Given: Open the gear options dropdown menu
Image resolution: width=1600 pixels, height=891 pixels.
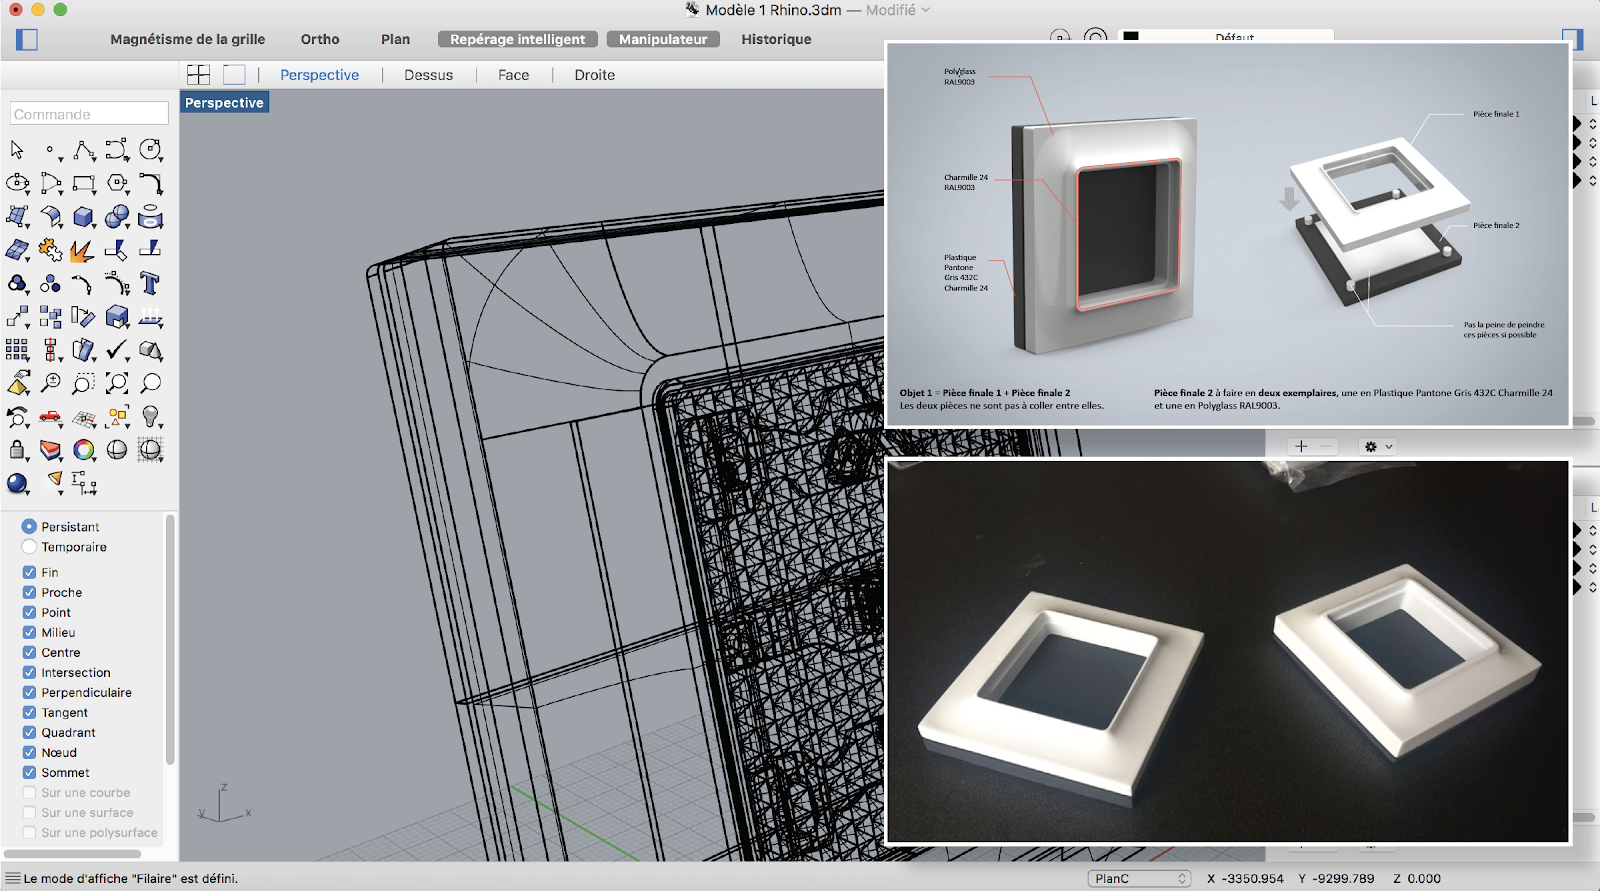Looking at the screenshot, I should coord(1378,447).
